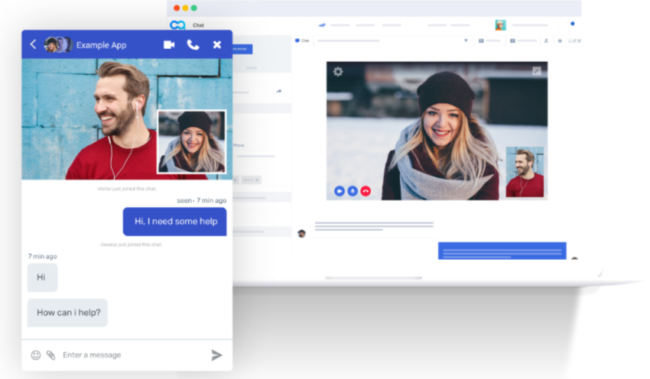
Task: Close the Example App chat widget
Action: pyautogui.click(x=217, y=44)
